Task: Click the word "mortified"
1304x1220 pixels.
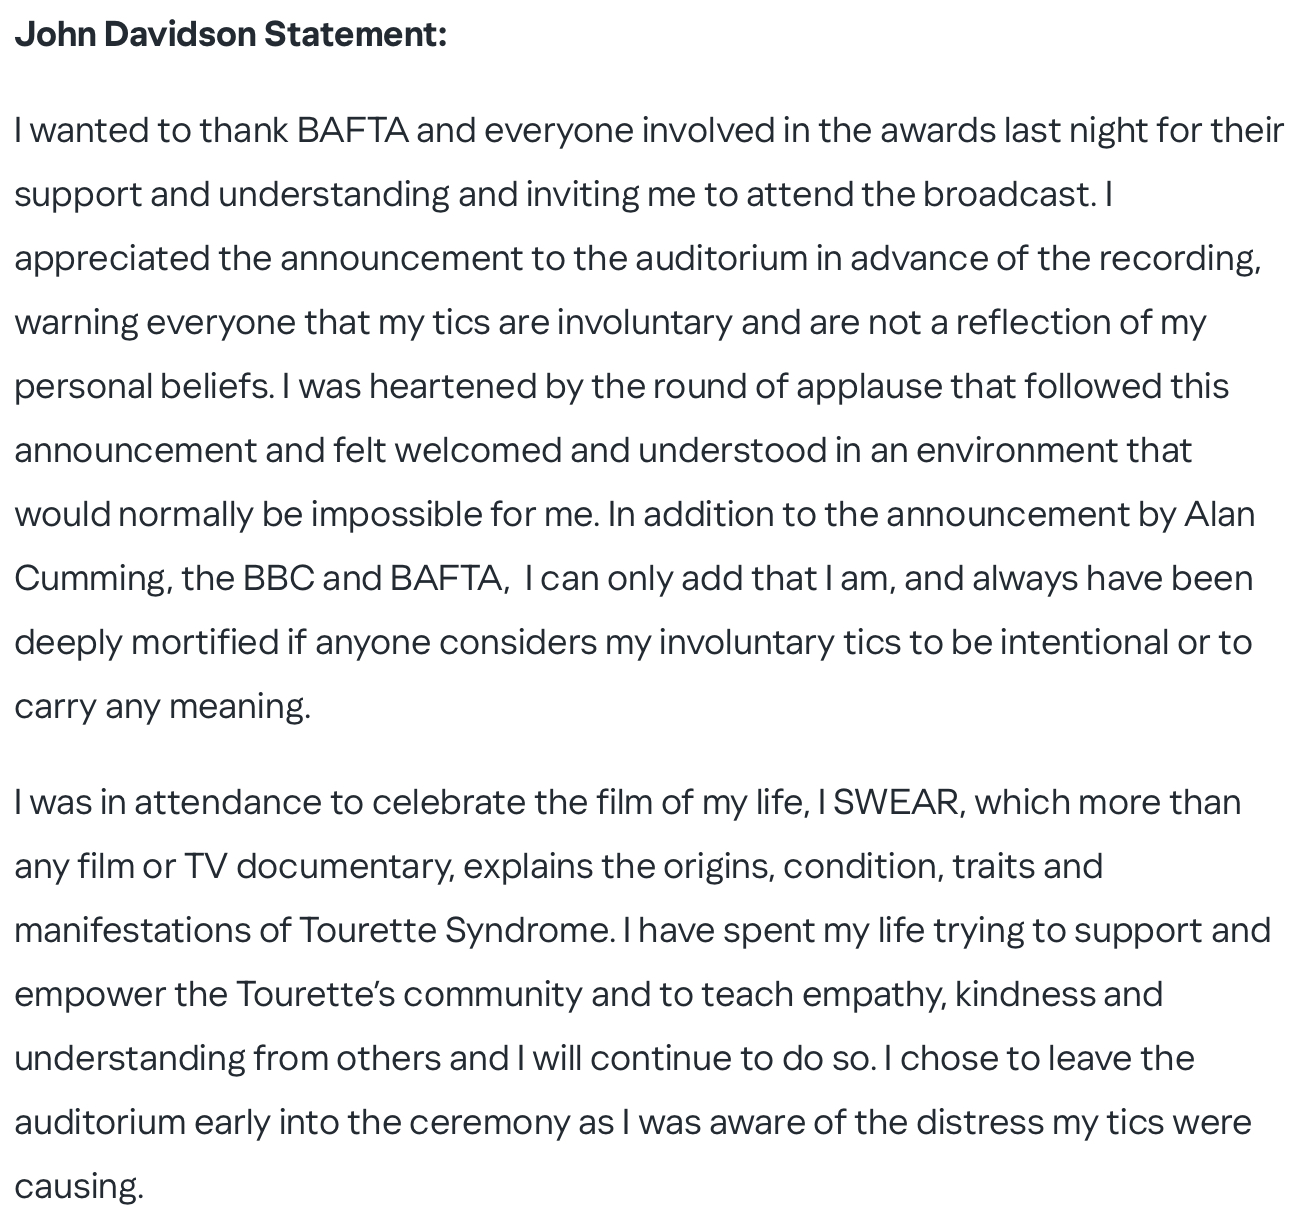Action: pyautogui.click(x=205, y=642)
